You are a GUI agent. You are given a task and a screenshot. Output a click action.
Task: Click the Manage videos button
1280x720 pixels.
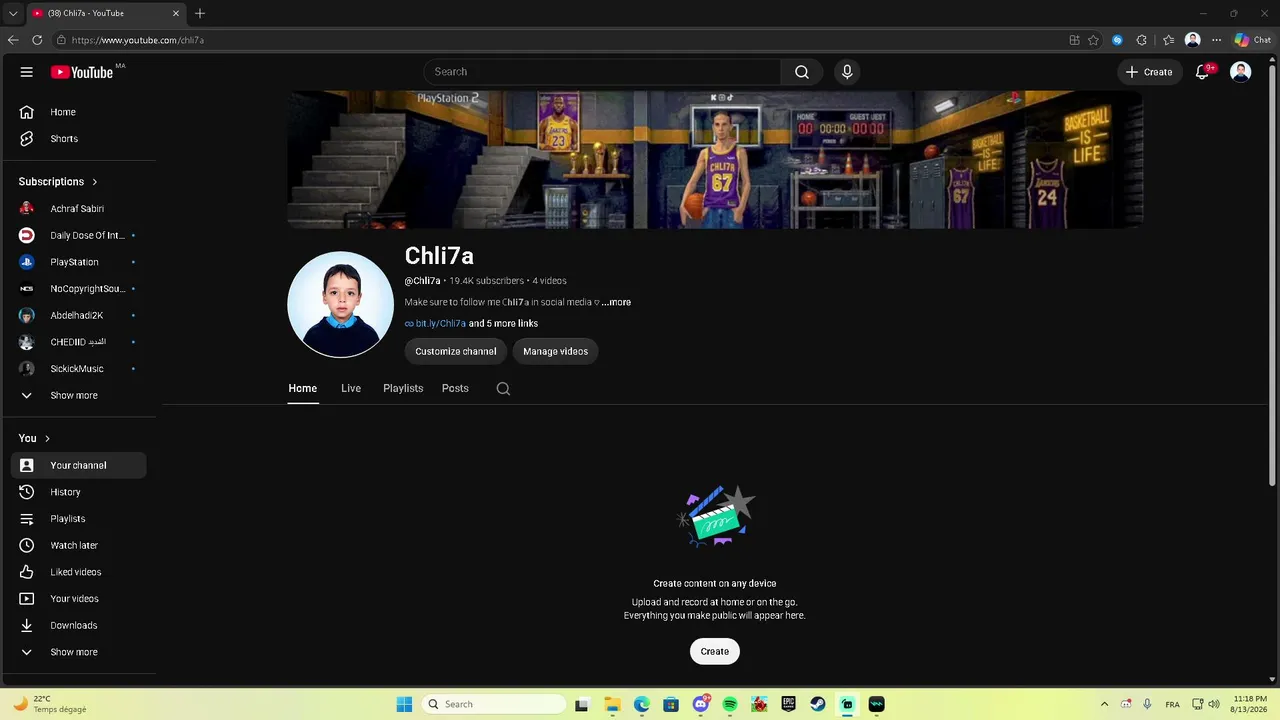(555, 351)
